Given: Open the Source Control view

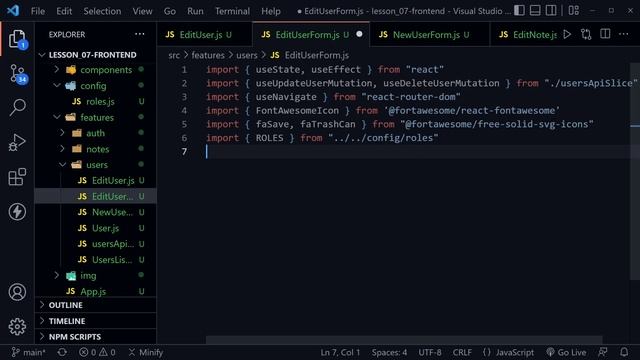Looking at the screenshot, I should (x=17, y=74).
